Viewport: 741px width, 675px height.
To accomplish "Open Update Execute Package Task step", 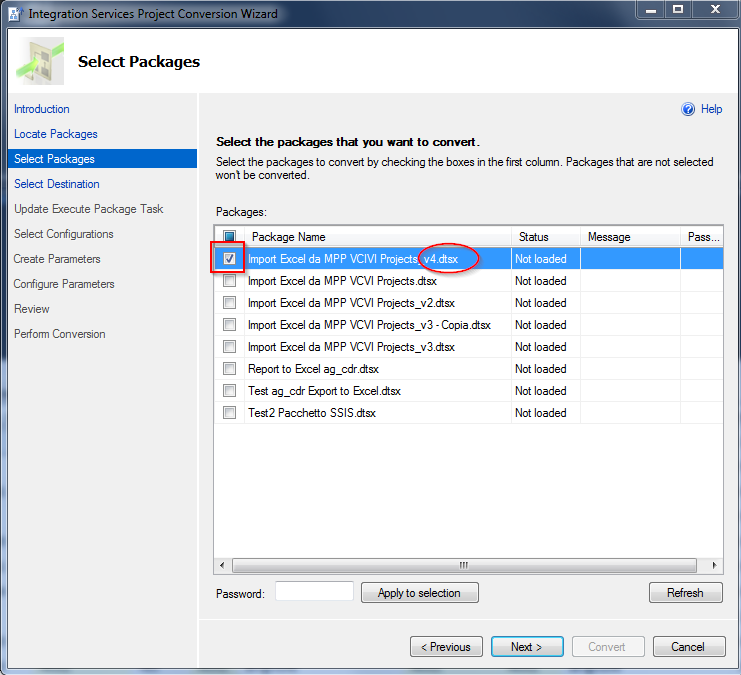I will (88, 209).
